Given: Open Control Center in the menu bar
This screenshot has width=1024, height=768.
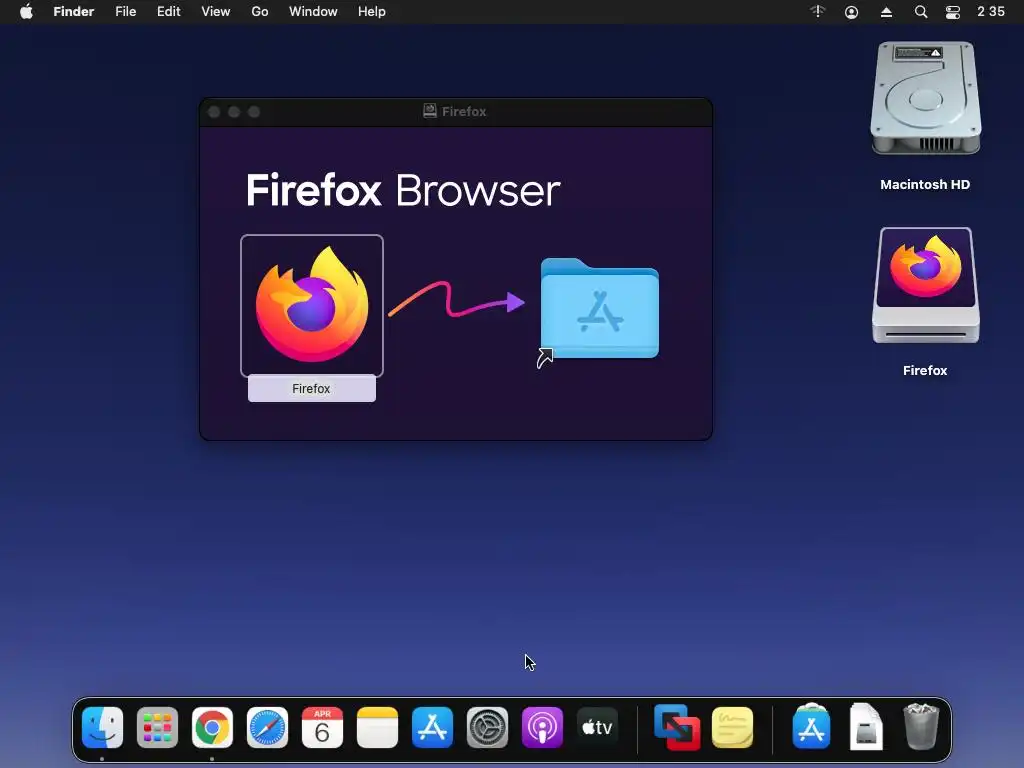Looking at the screenshot, I should [953, 12].
